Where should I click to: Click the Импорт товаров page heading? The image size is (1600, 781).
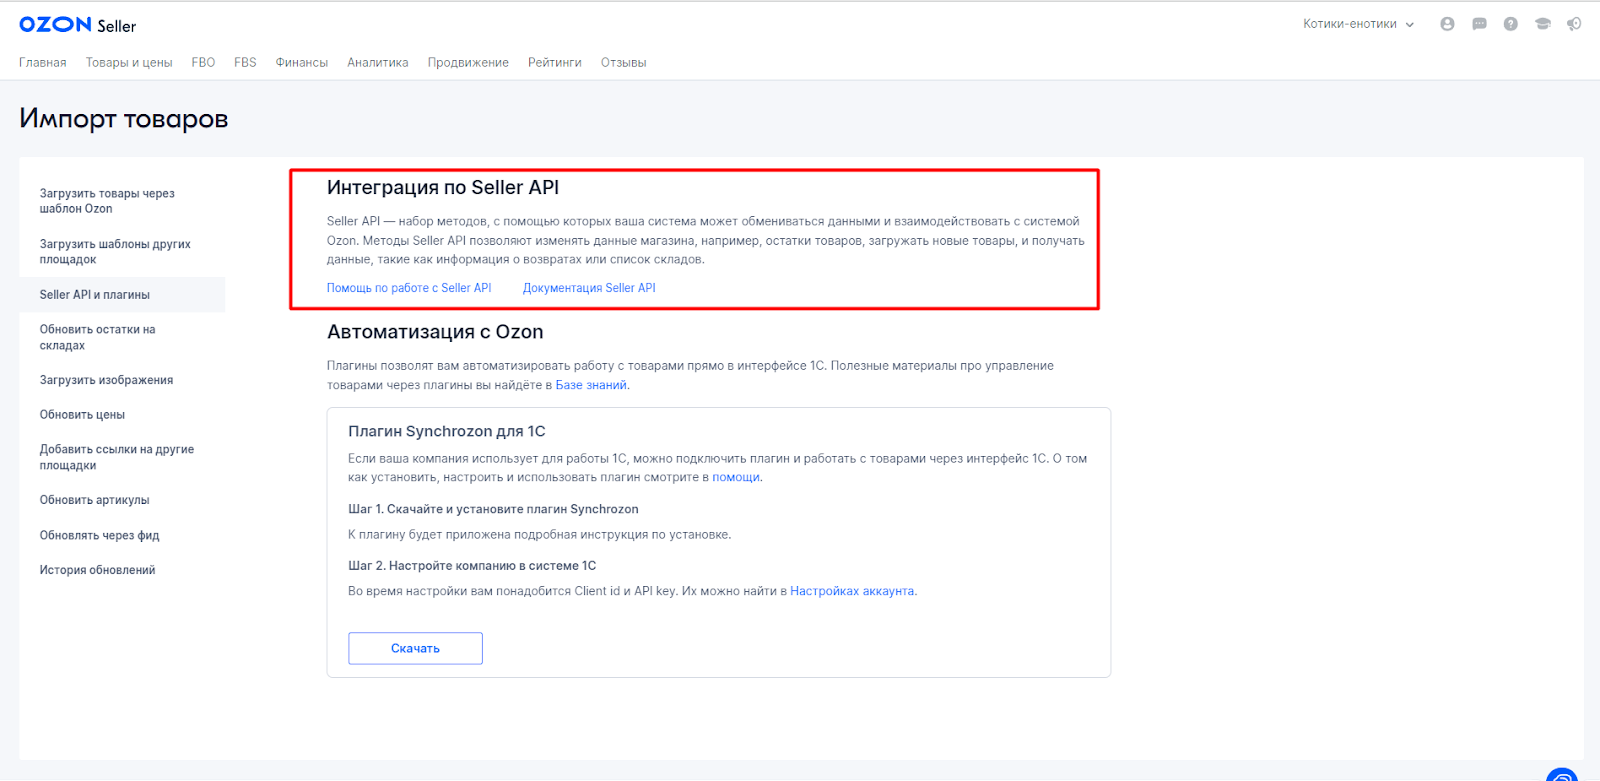[124, 119]
